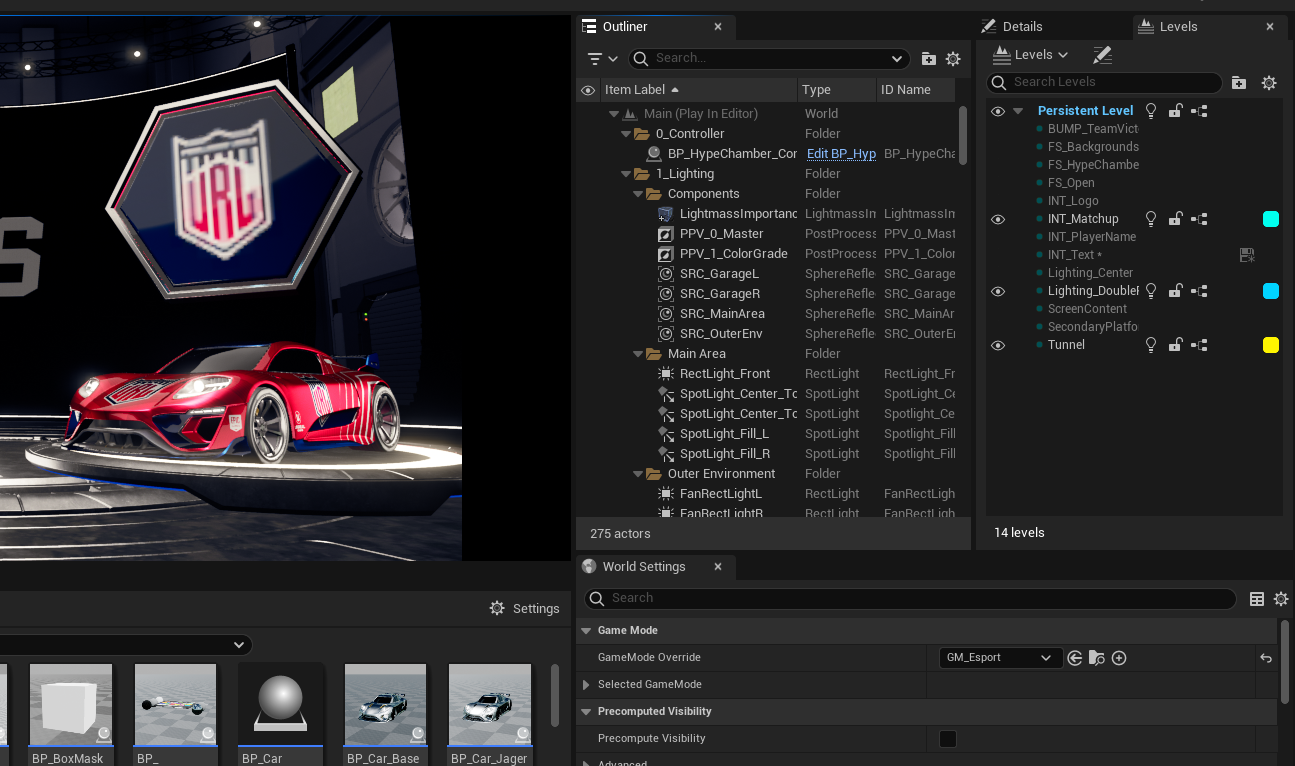
Task: Click the Lighting_Double blue color swatch
Action: point(1271,291)
